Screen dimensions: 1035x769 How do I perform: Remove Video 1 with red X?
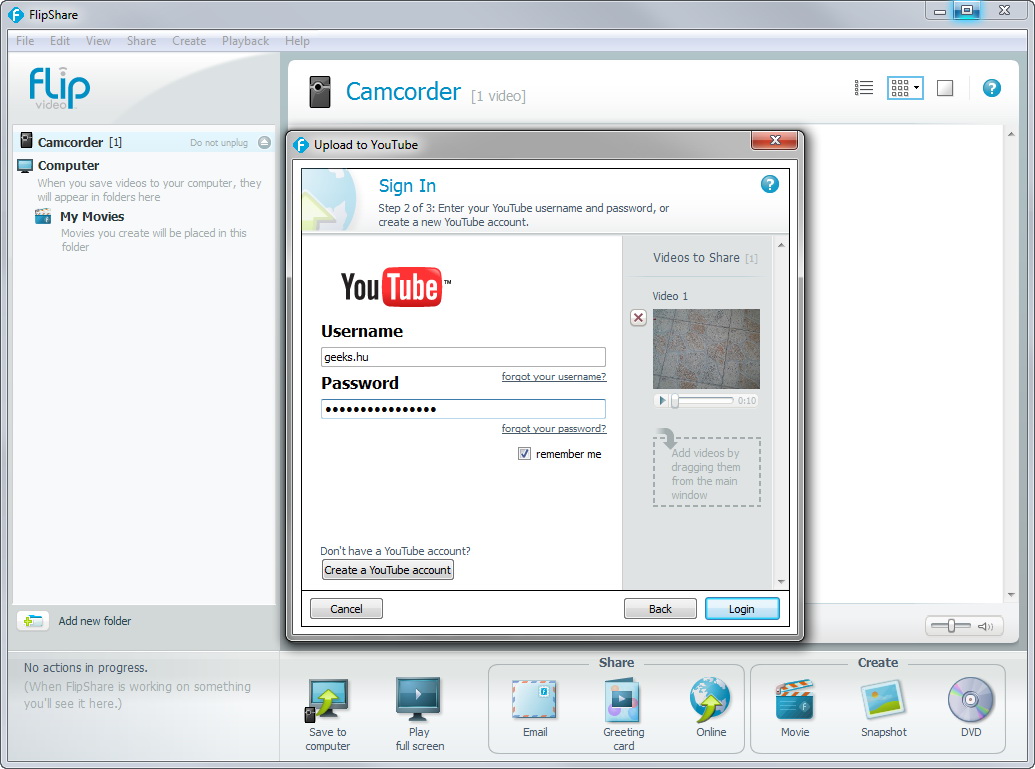pos(638,318)
